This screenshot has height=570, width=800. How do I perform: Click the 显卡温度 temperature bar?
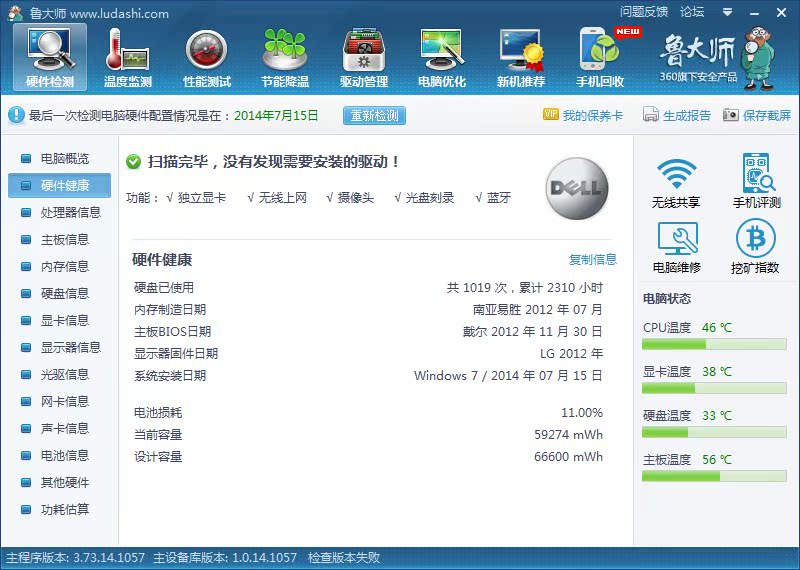pos(714,389)
